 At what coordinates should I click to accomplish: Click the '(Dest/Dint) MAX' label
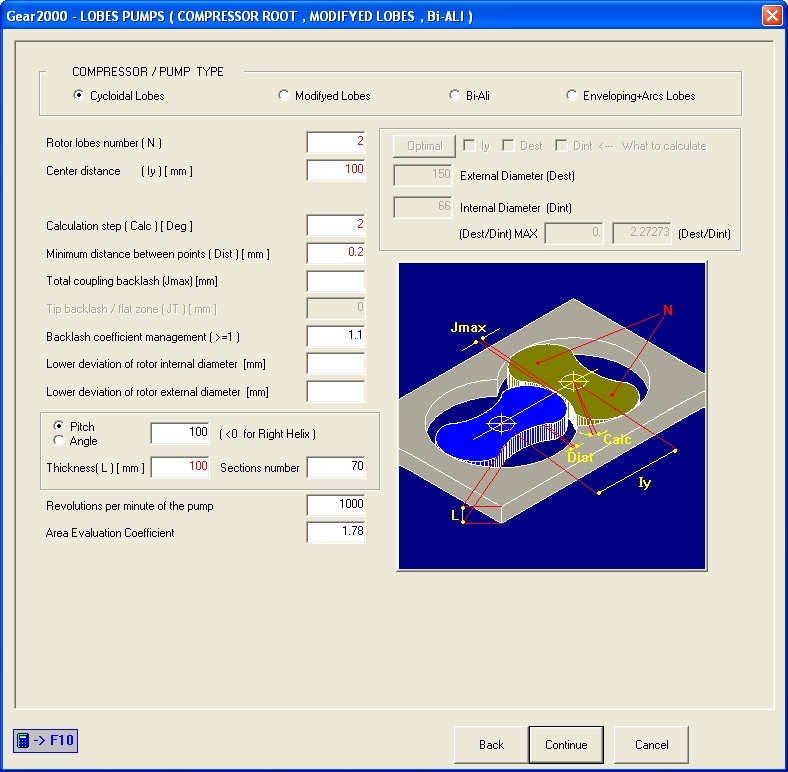[498, 234]
